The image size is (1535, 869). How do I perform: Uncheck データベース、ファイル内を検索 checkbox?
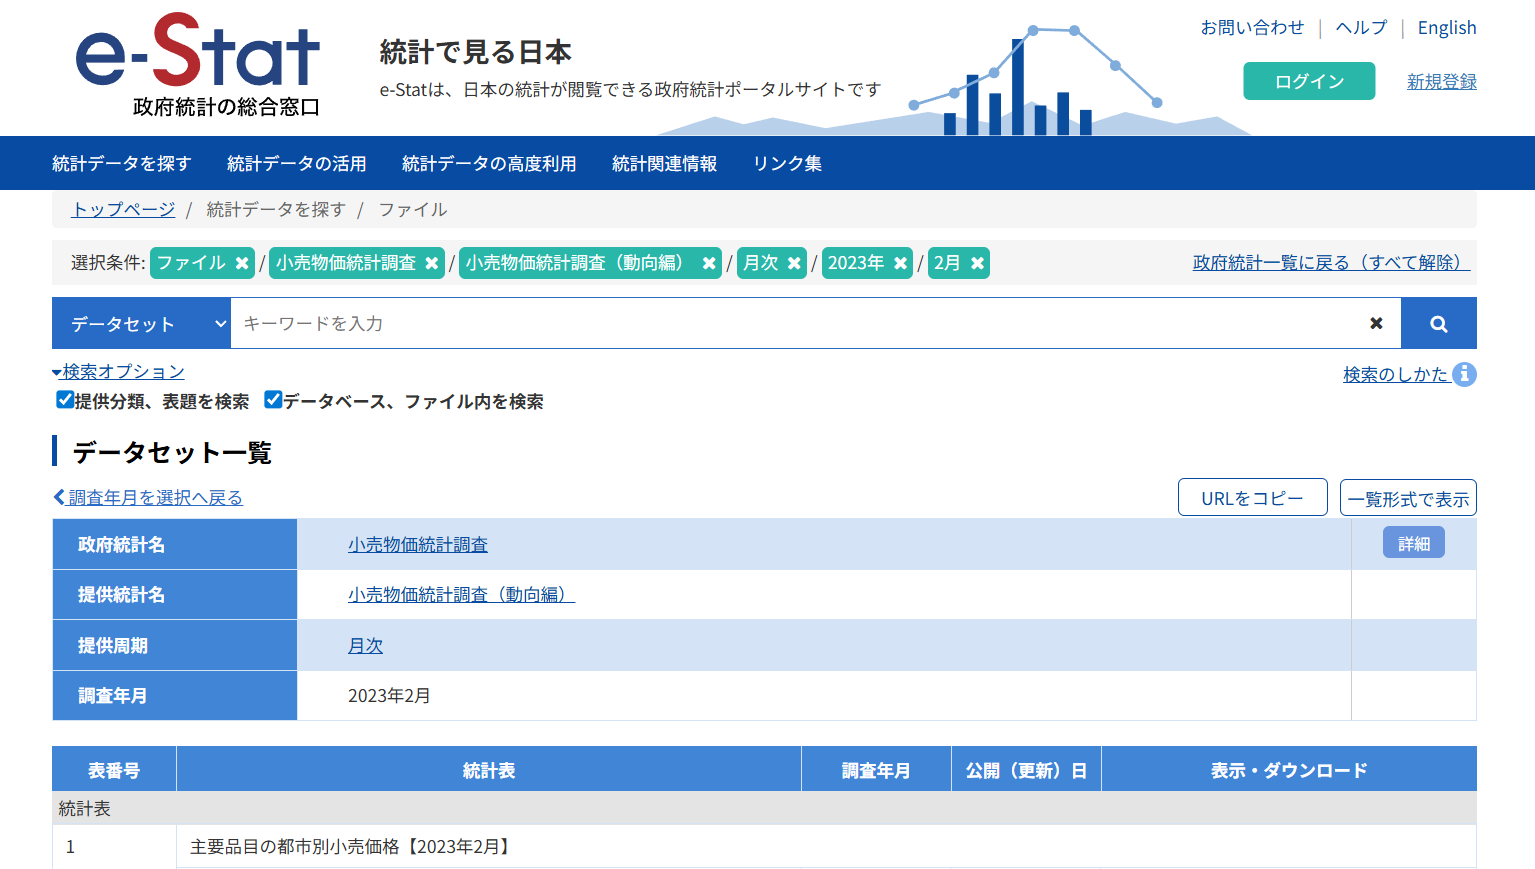pos(273,400)
